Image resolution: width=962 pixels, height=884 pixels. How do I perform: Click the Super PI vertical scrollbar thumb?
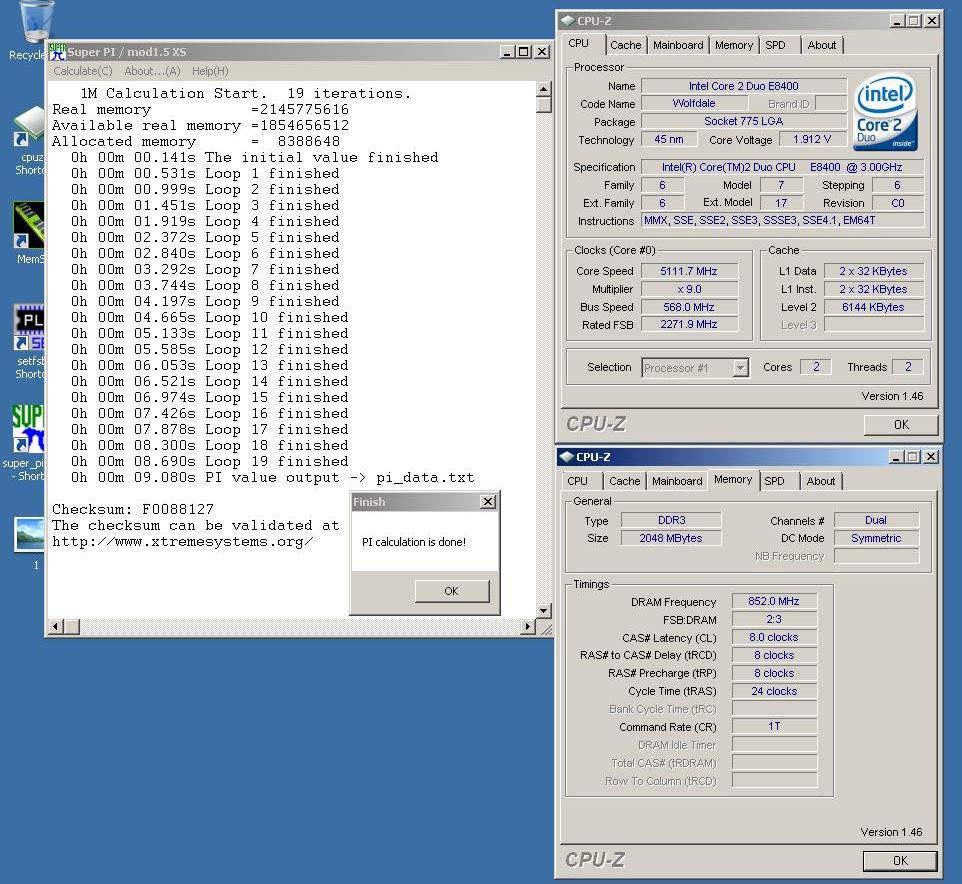543,105
